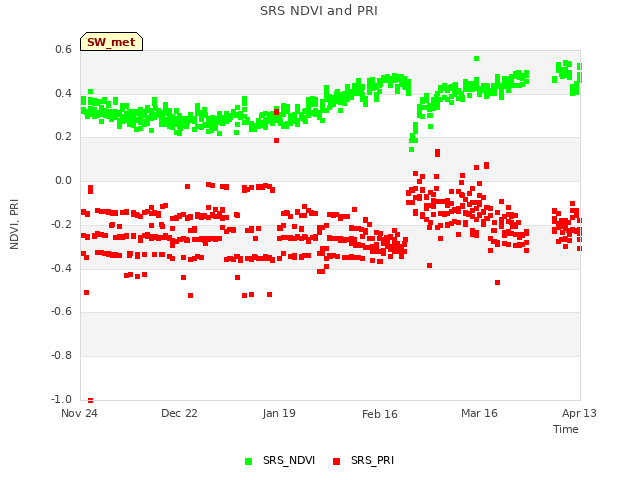Click the NDVI, PRI y-axis title
Screen dimensions: 640x480
click(14, 224)
